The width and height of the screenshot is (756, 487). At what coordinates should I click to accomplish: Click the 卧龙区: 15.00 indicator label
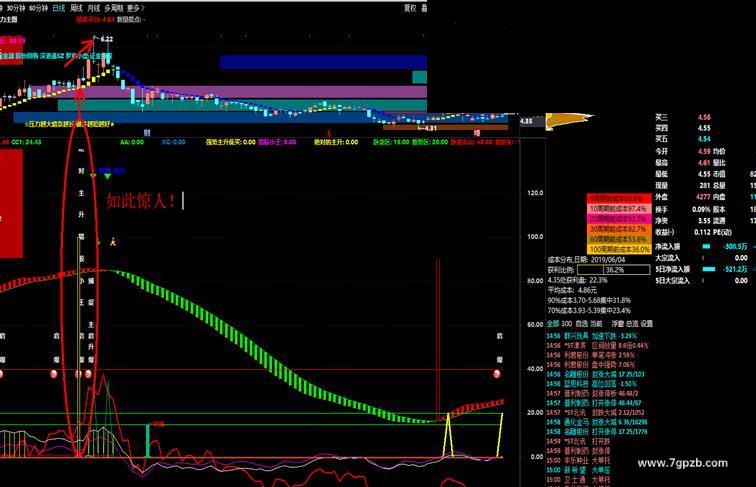[x=391, y=142]
